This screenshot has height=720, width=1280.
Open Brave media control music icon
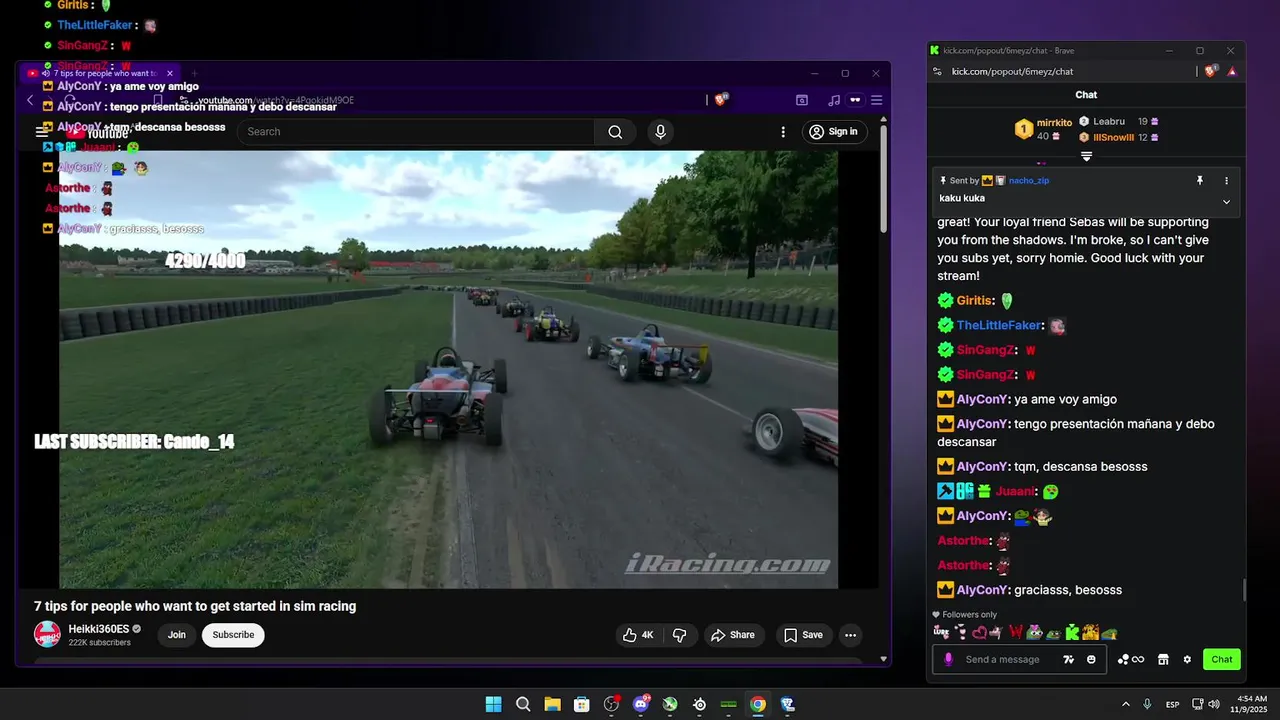pos(834,100)
